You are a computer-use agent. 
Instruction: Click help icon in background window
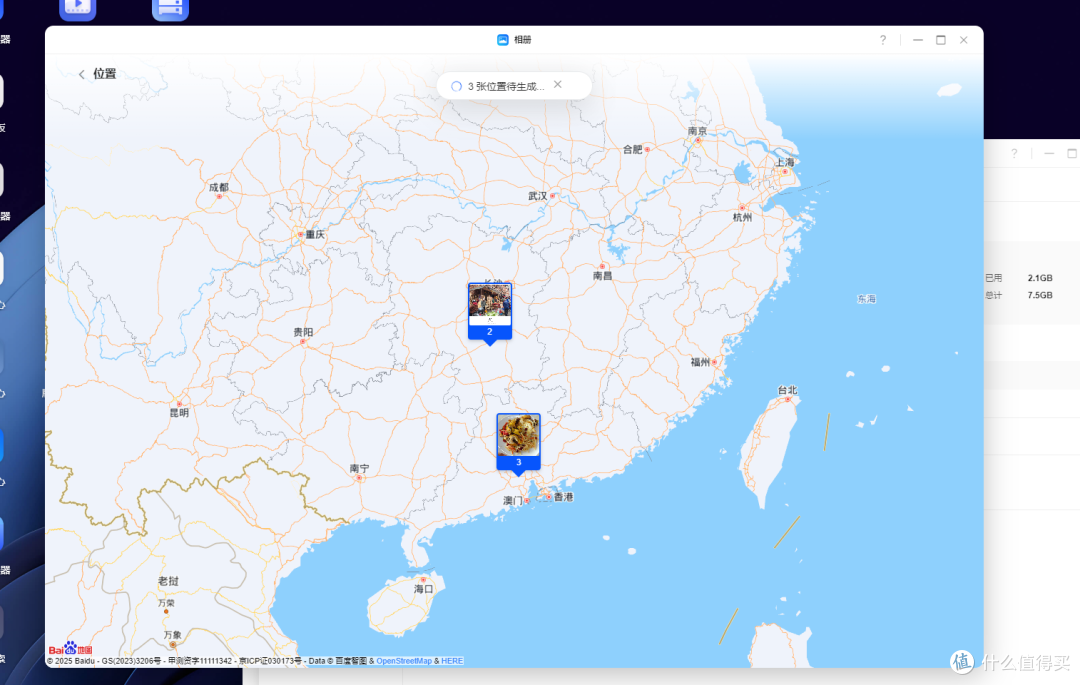pos(1013,154)
